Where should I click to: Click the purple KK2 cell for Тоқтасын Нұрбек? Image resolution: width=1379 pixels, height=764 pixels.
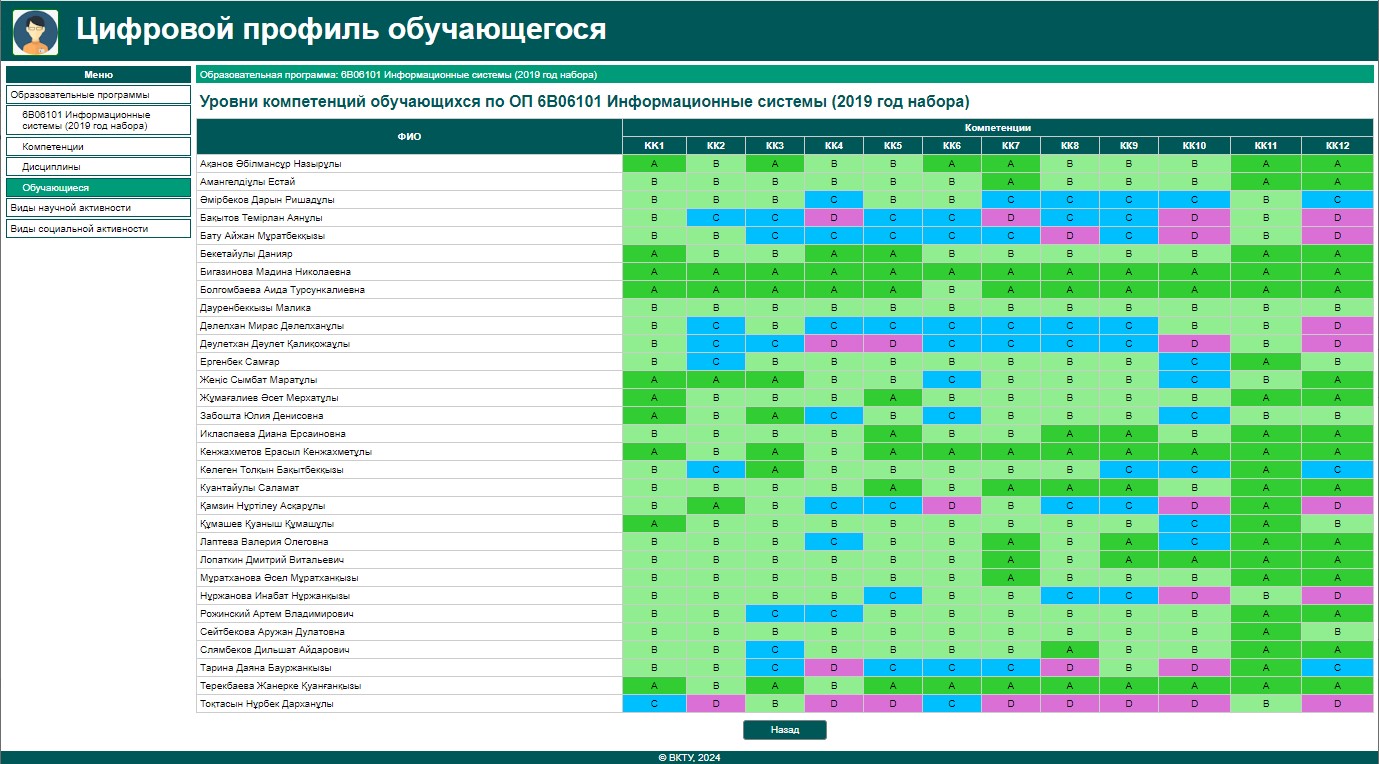(x=715, y=704)
